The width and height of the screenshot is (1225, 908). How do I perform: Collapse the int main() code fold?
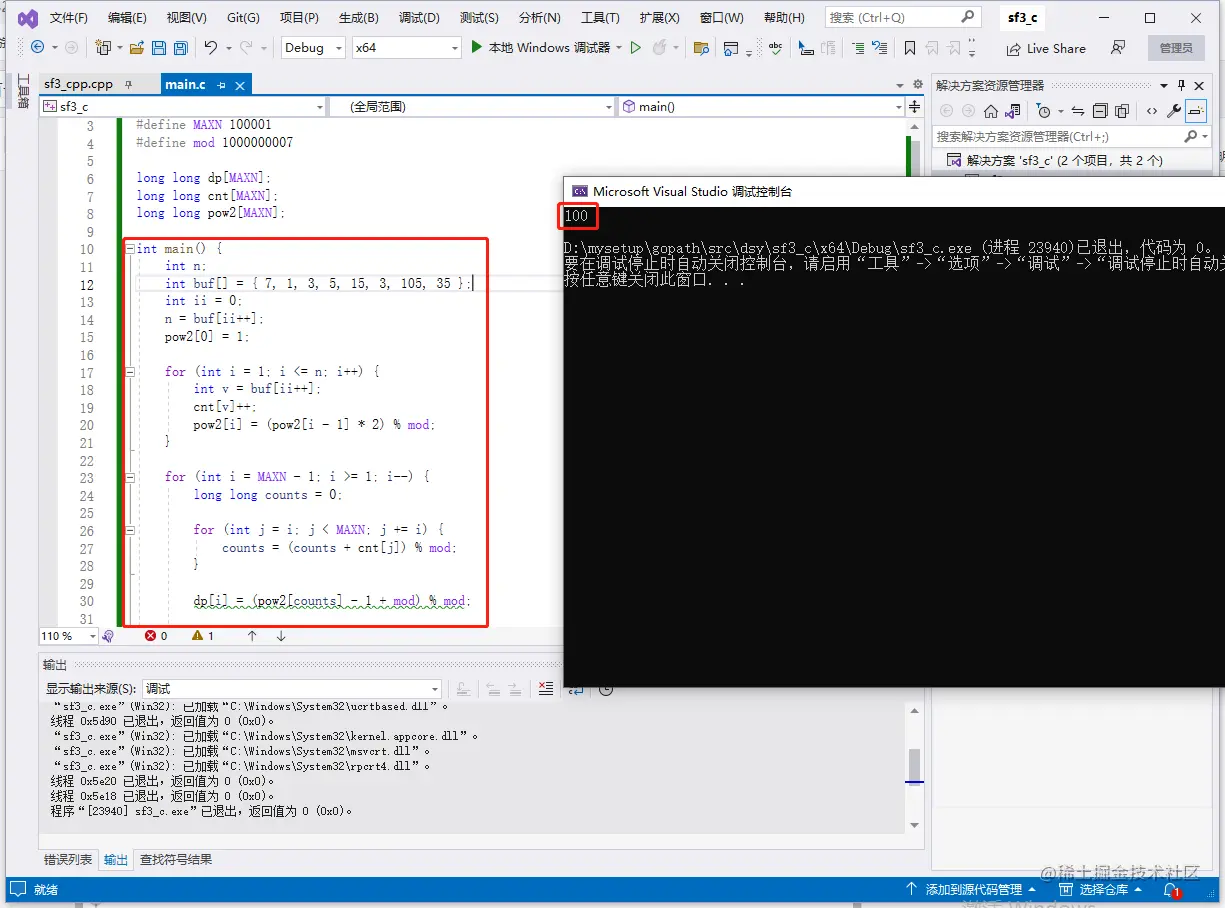click(x=130, y=249)
